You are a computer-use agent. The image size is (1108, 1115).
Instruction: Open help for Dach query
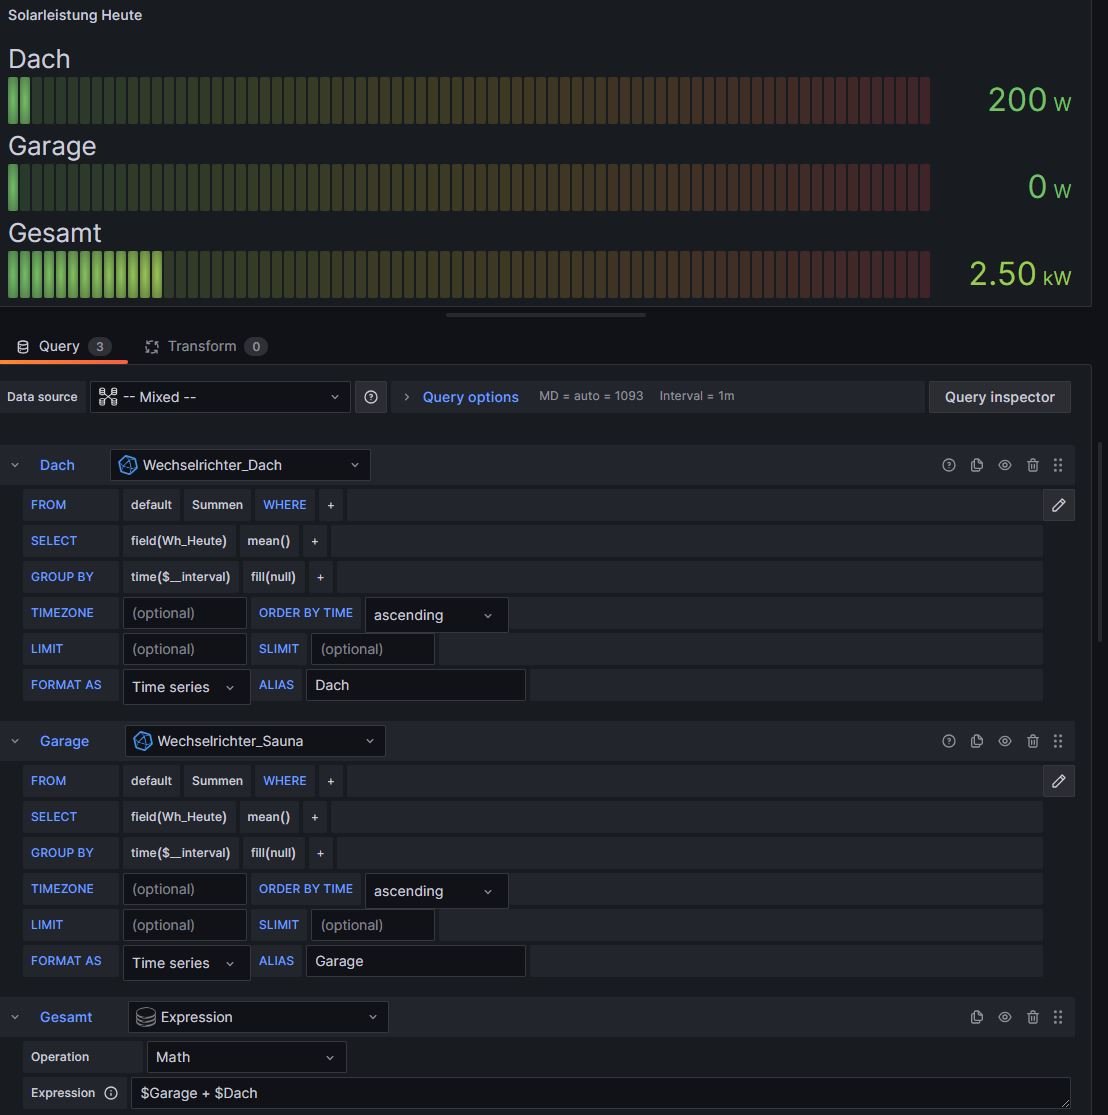tap(949, 465)
